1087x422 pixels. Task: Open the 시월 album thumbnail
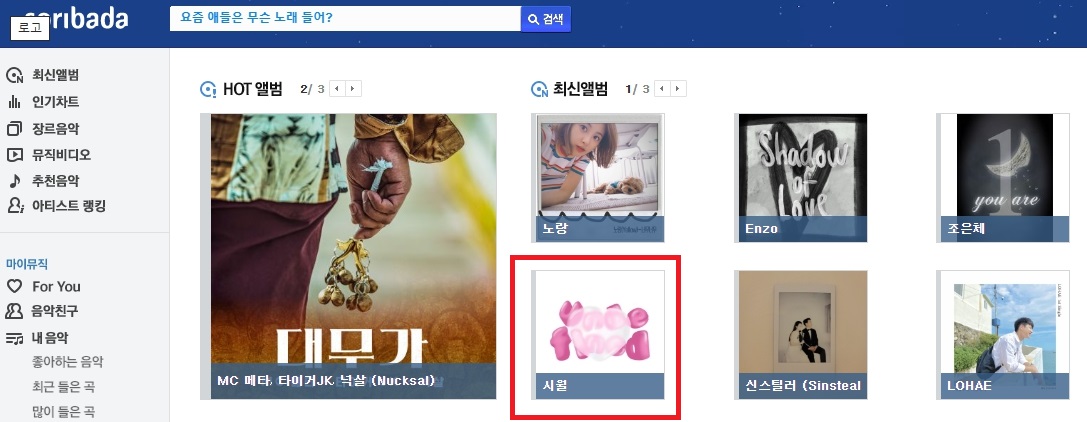point(600,335)
